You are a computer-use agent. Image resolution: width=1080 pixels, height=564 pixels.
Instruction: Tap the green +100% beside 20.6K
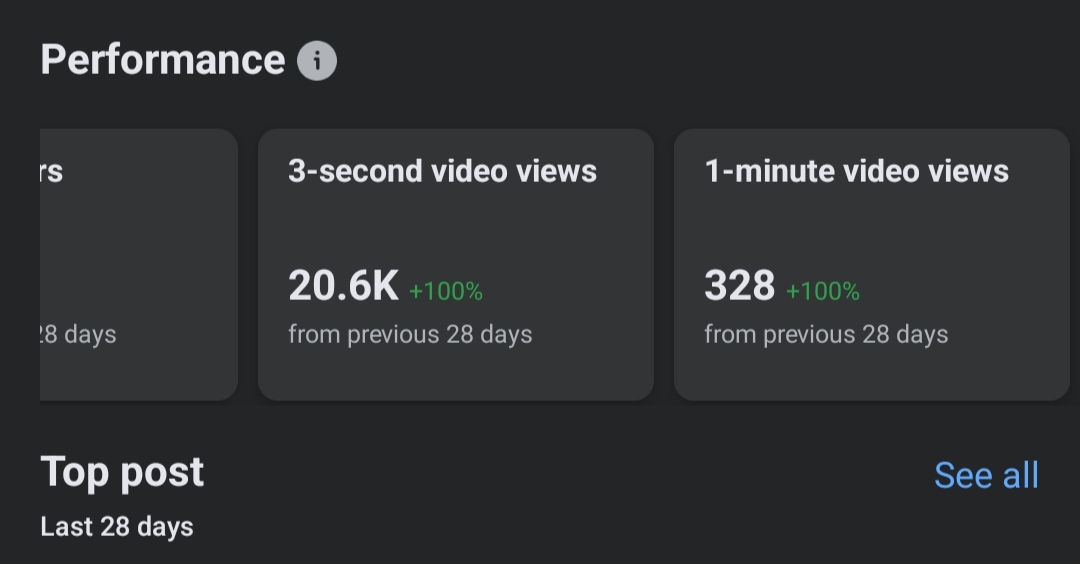[446, 291]
